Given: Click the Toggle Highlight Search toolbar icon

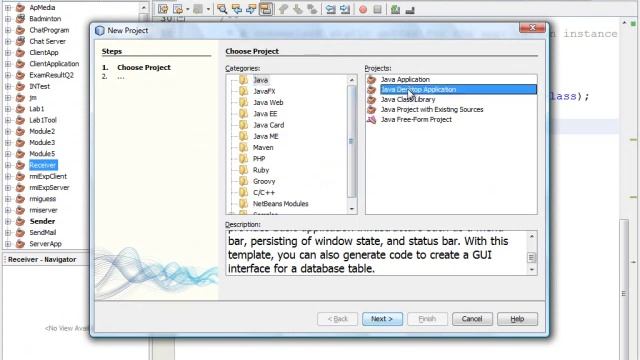Looking at the screenshot, I should pos(266,9).
